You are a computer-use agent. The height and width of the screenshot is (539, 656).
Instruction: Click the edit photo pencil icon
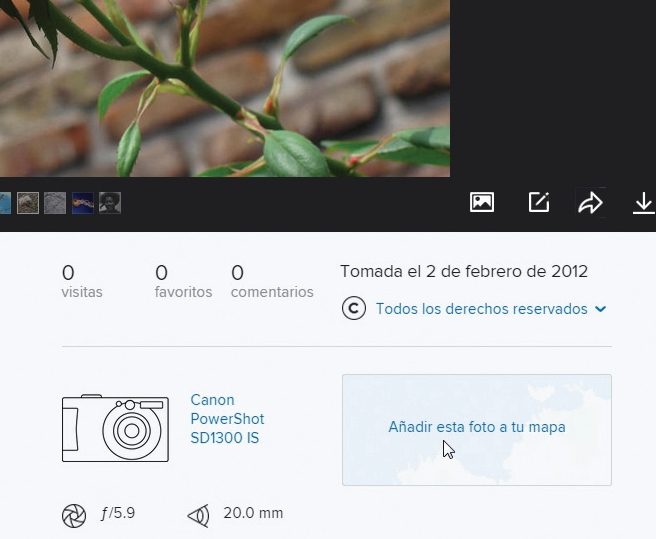pyautogui.click(x=539, y=203)
